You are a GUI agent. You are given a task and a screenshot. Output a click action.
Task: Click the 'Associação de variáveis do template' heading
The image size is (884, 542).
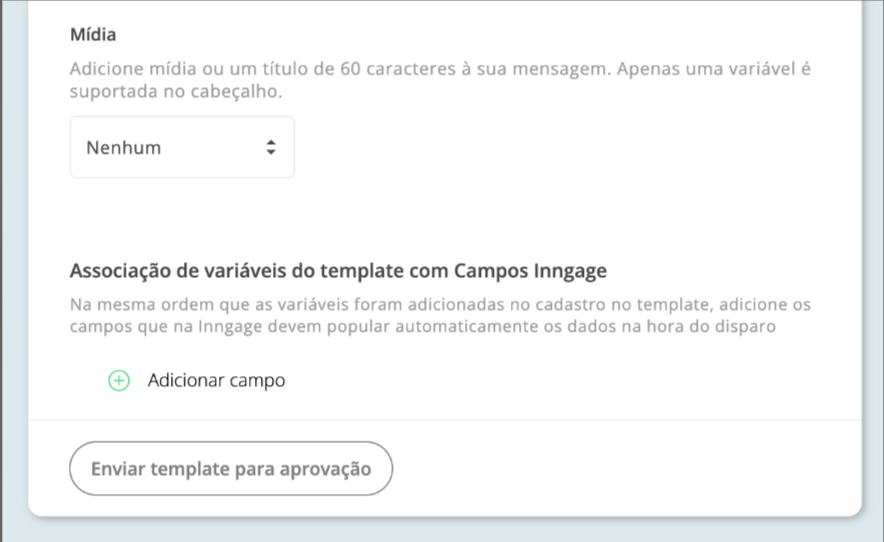point(338,271)
